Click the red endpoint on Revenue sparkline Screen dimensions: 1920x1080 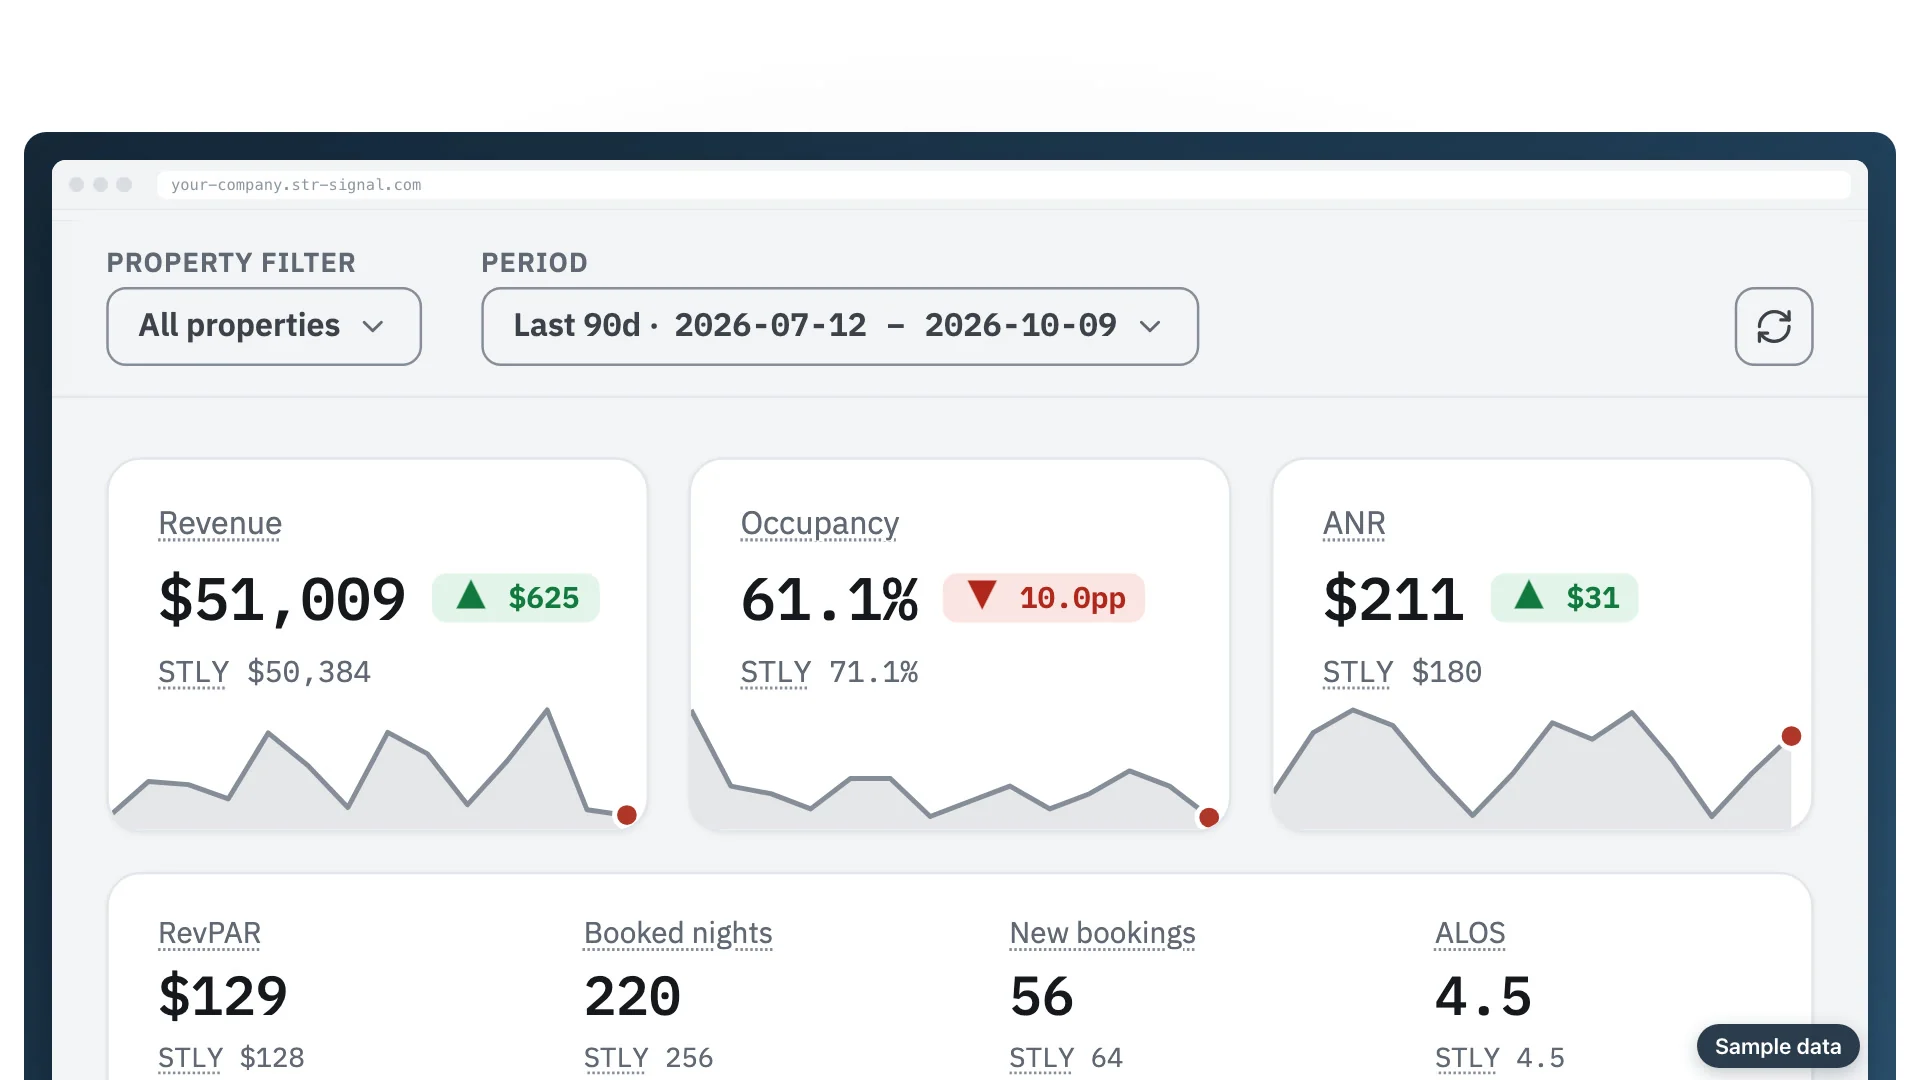pyautogui.click(x=627, y=815)
